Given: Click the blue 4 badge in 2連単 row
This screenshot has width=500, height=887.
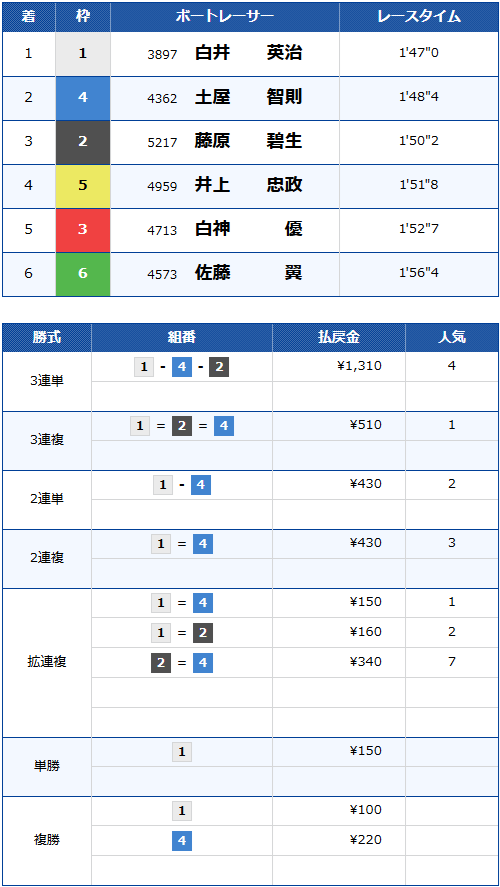Looking at the screenshot, I should (x=201, y=485).
